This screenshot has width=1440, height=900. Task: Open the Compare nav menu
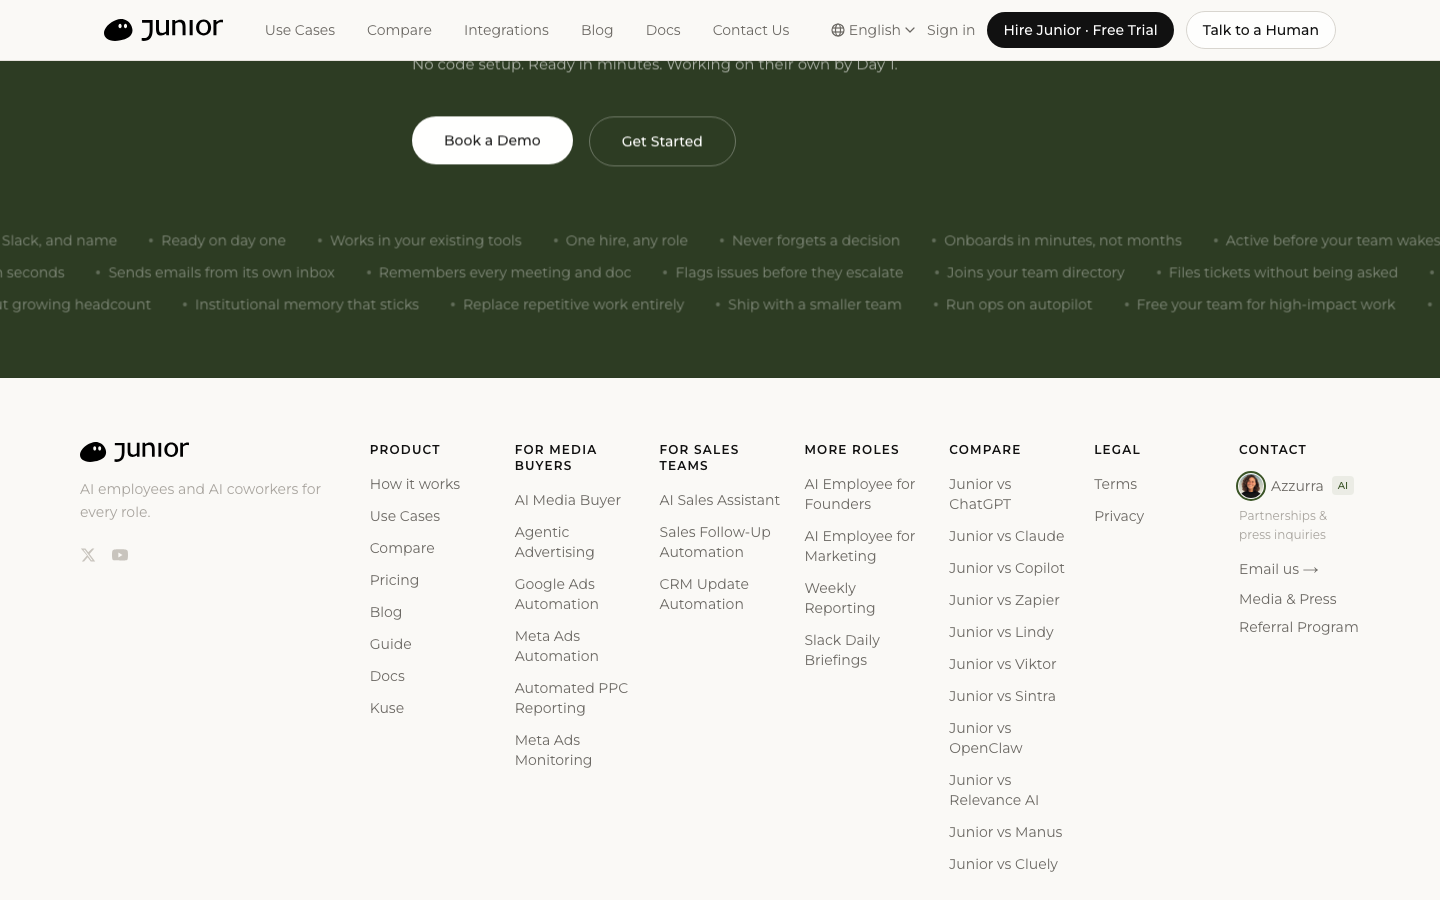tap(399, 30)
